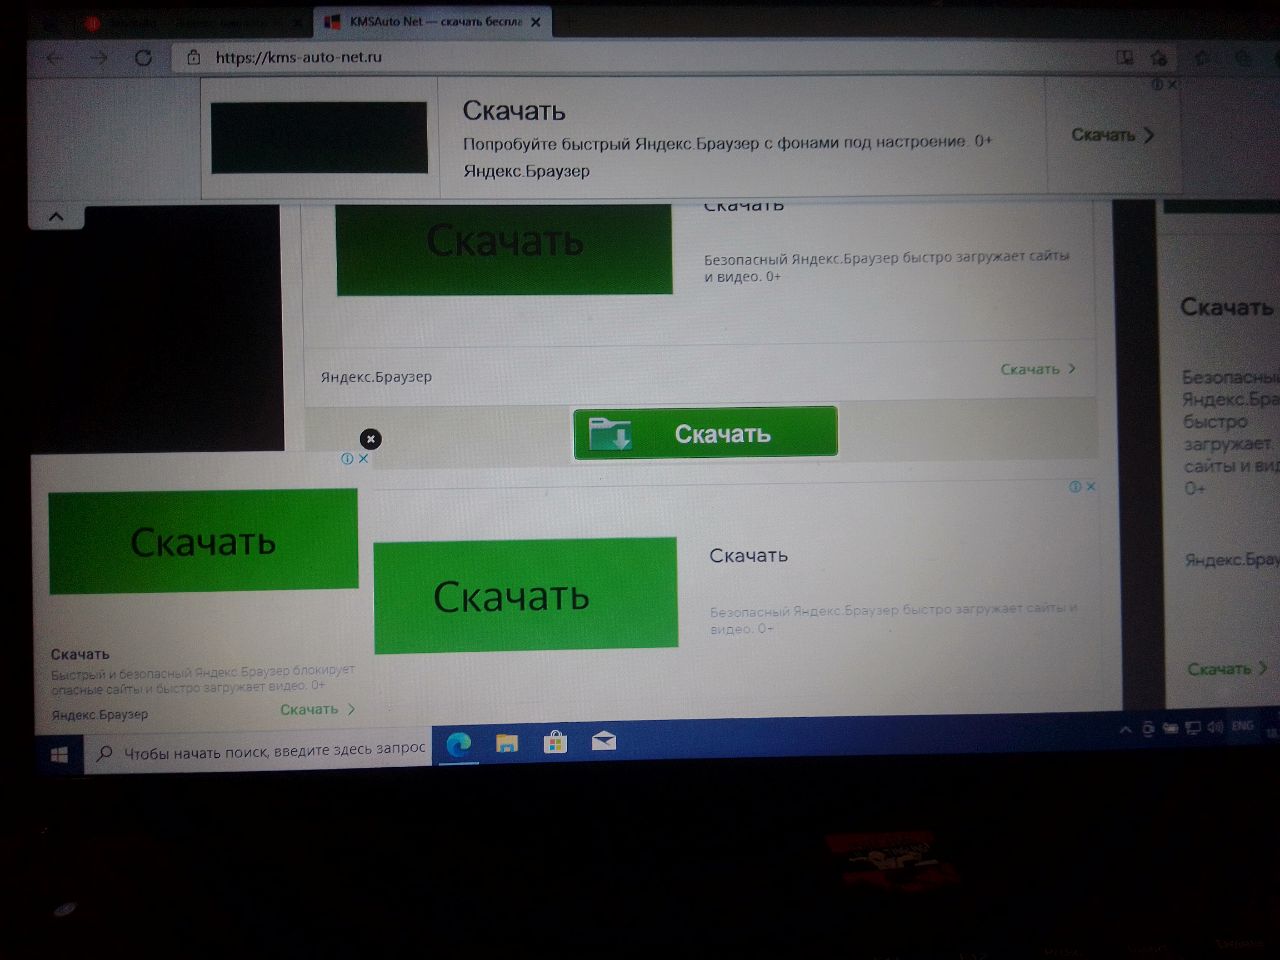1280x960 pixels.
Task: Click the browser Forward arrow
Action: (99, 58)
